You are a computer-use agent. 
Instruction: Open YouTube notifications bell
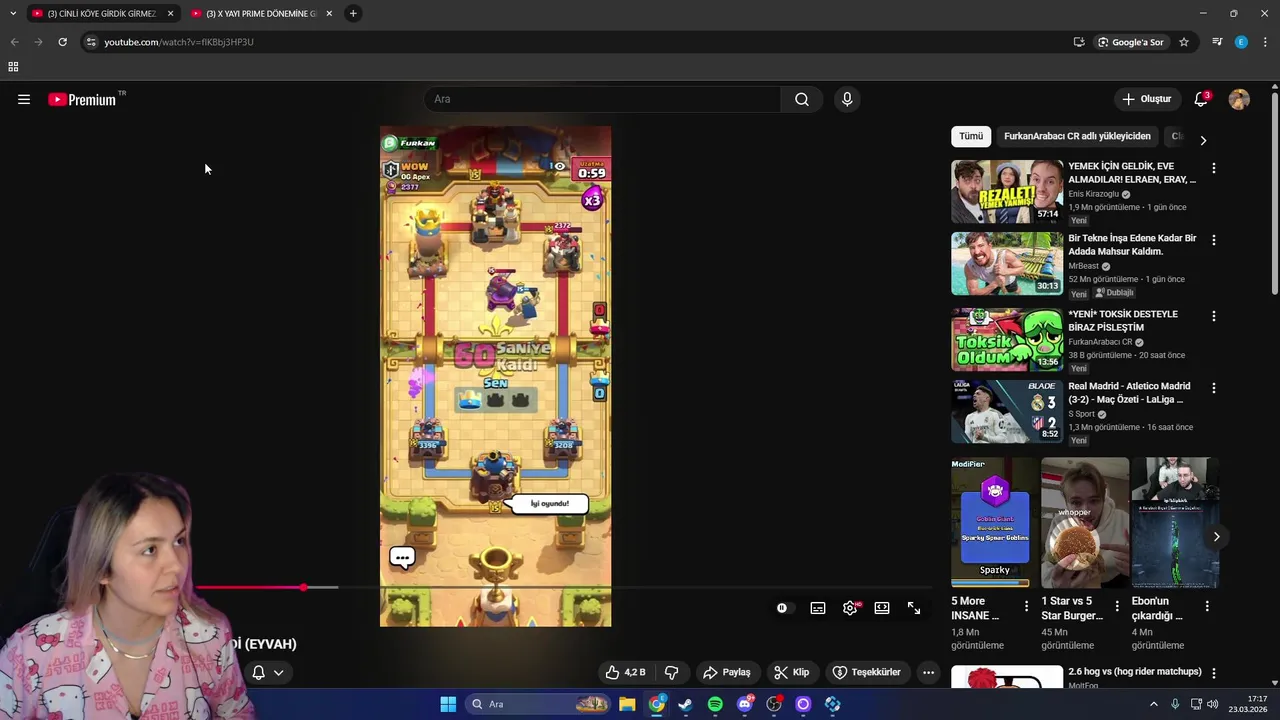pos(1201,99)
